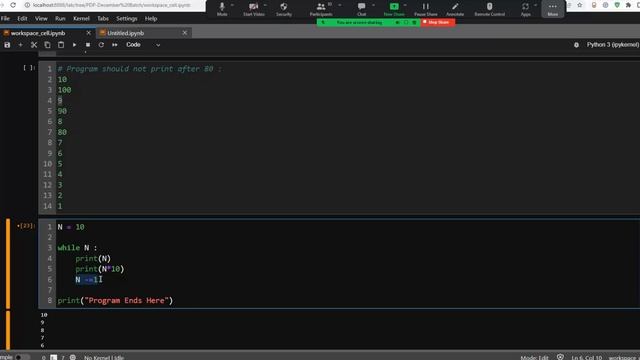Click the print("Program Ends Here") line
640x360 pixels.
pyautogui.click(x=115, y=300)
